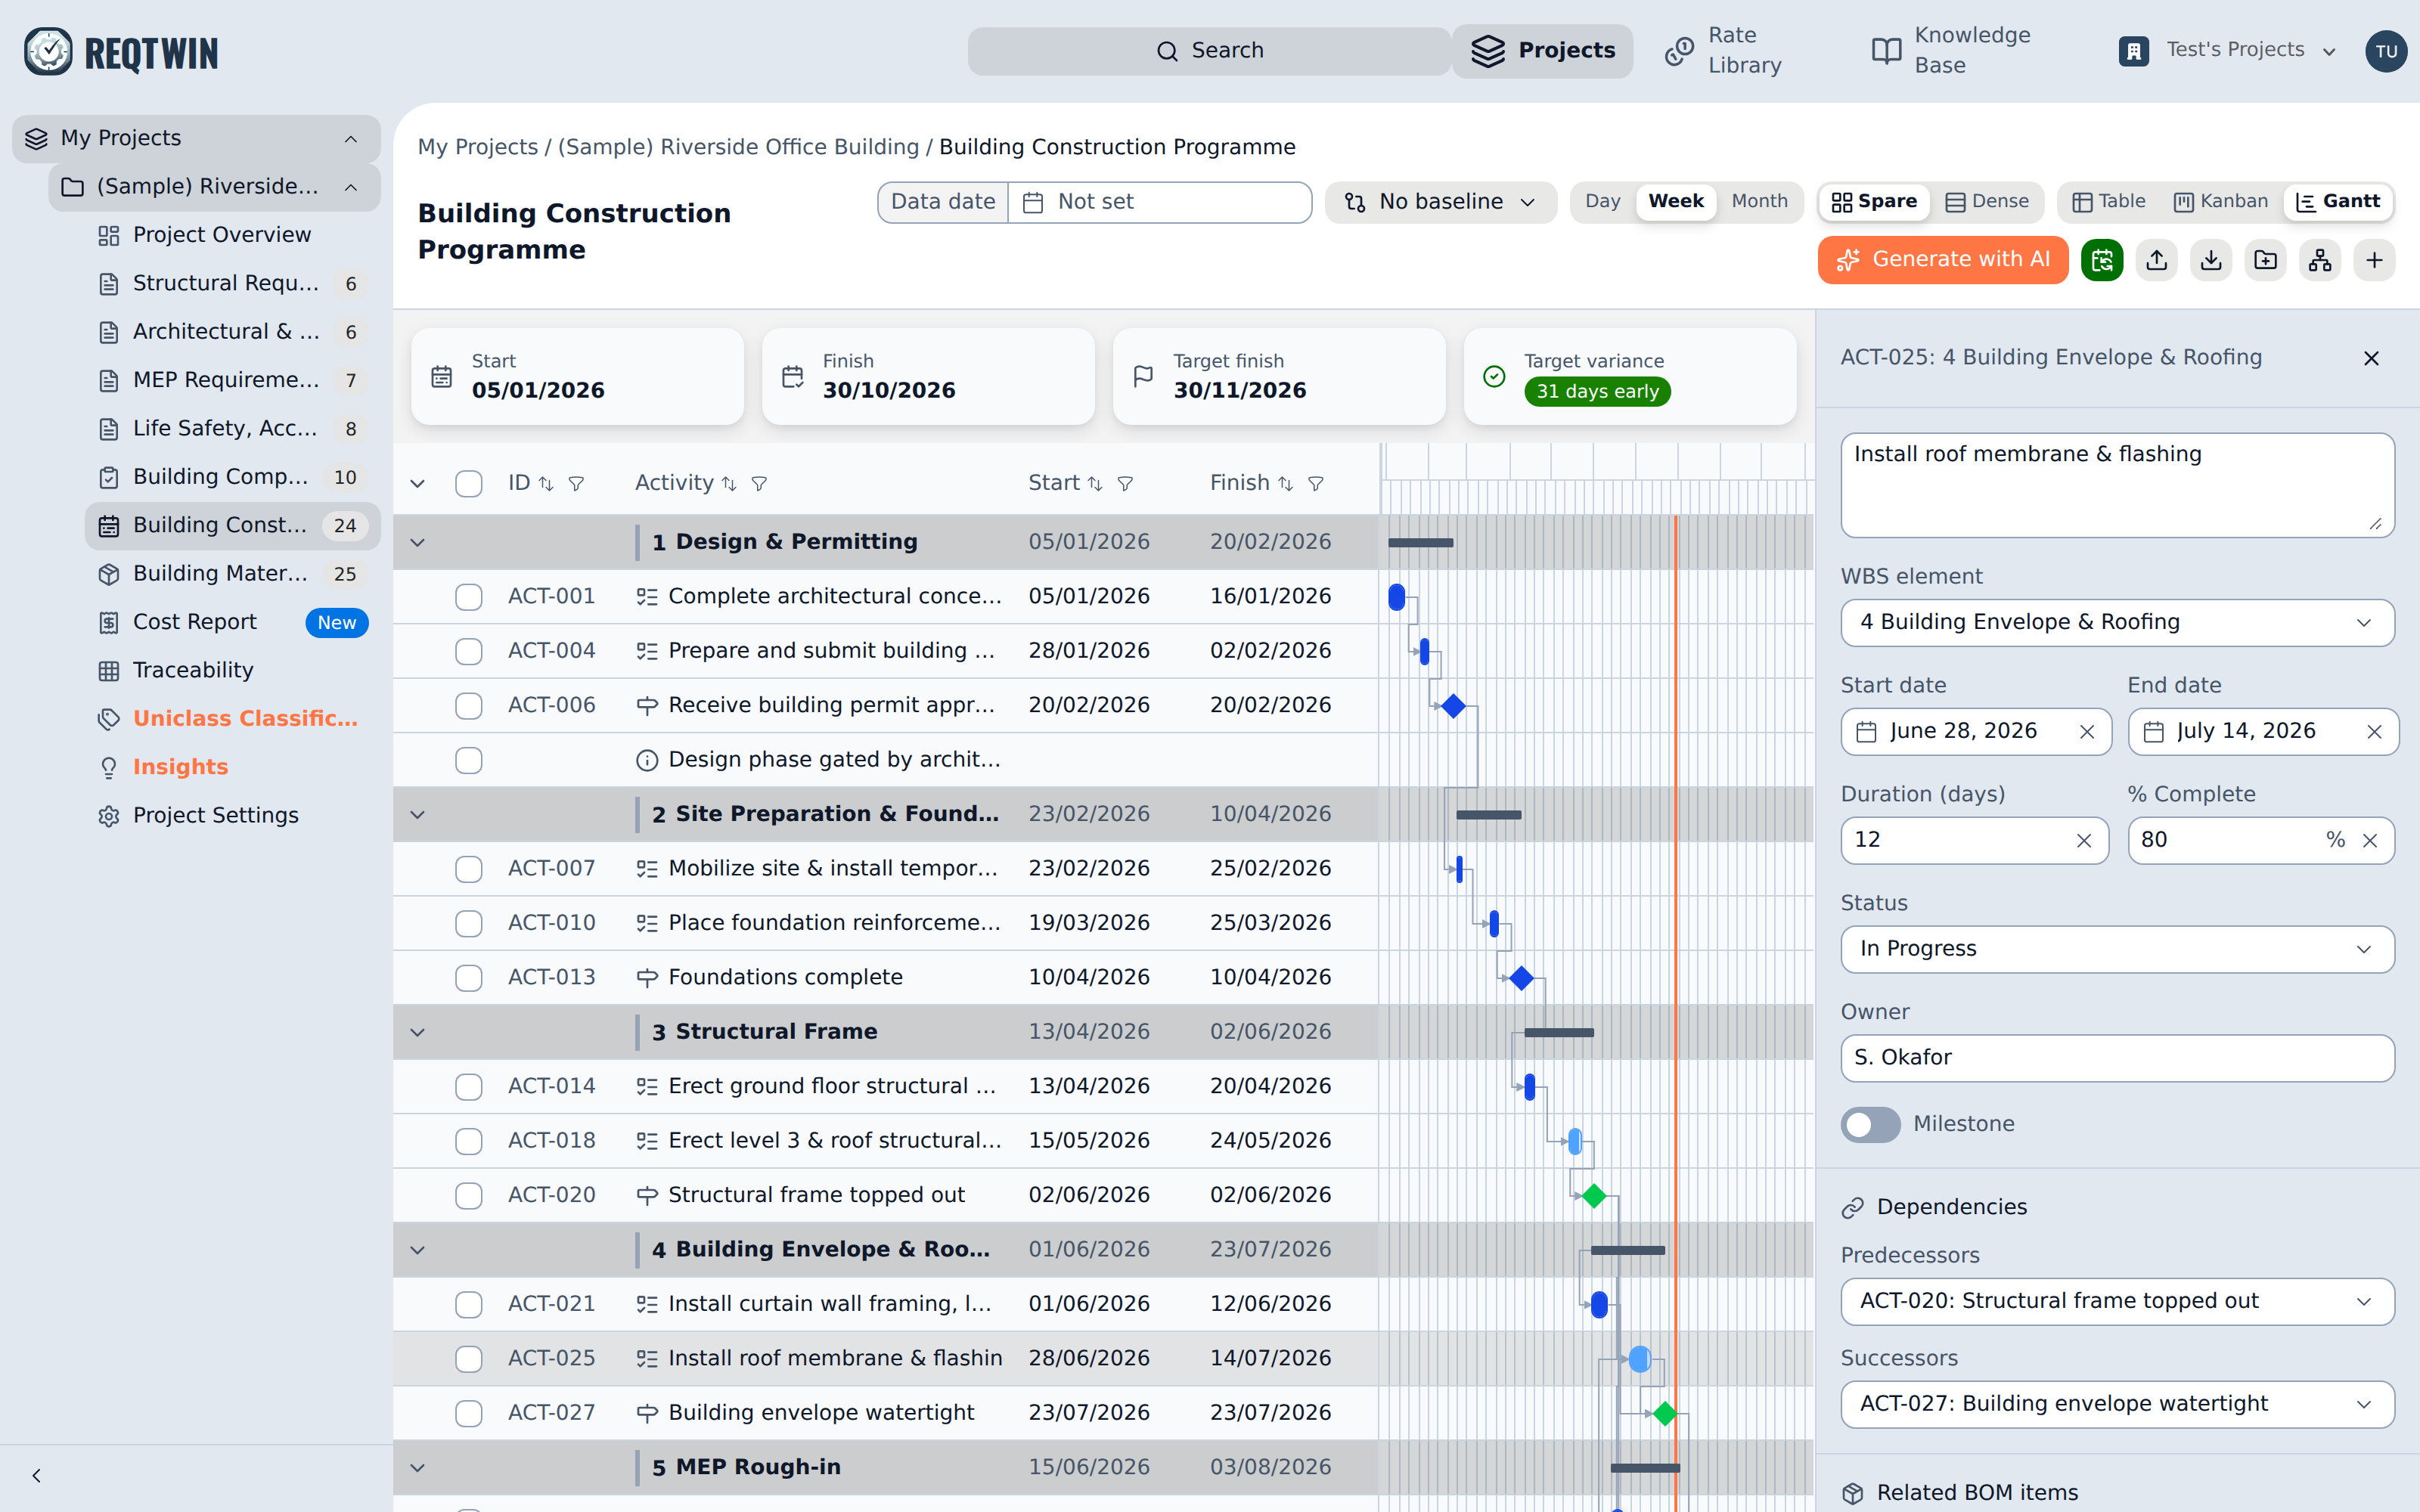
Task: Click Generate with AI button
Action: (1942, 261)
